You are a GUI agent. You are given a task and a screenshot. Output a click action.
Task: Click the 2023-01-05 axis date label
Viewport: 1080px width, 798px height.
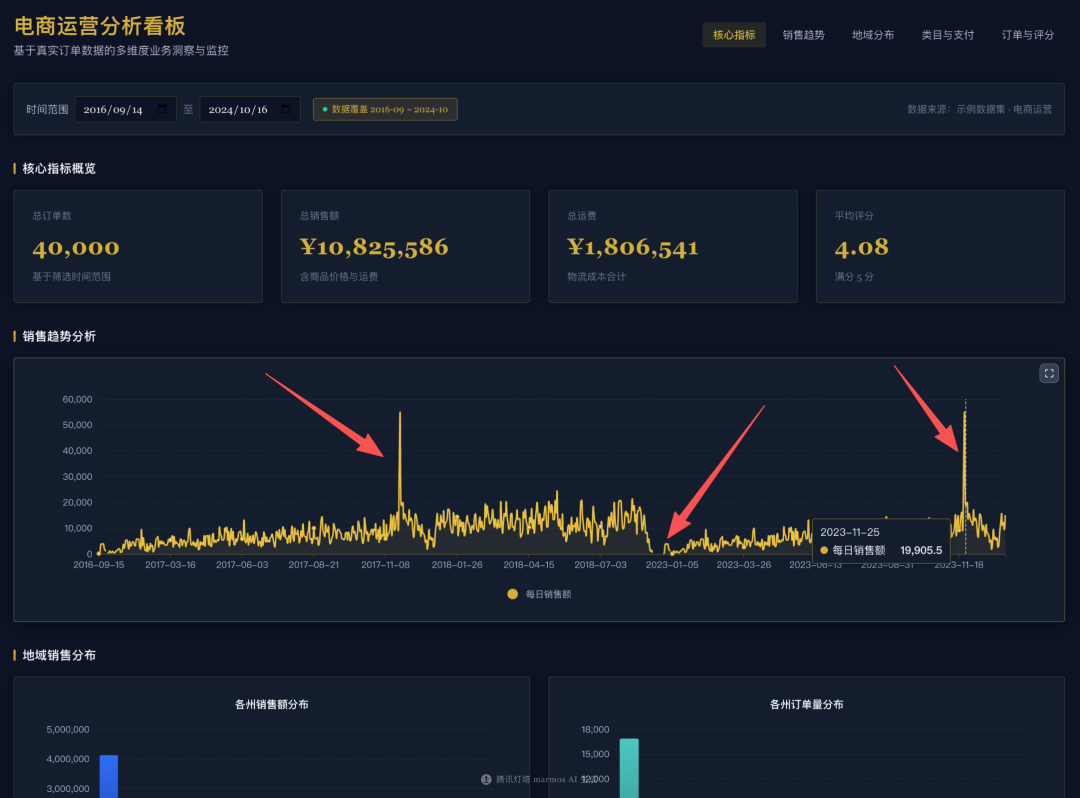pos(672,565)
